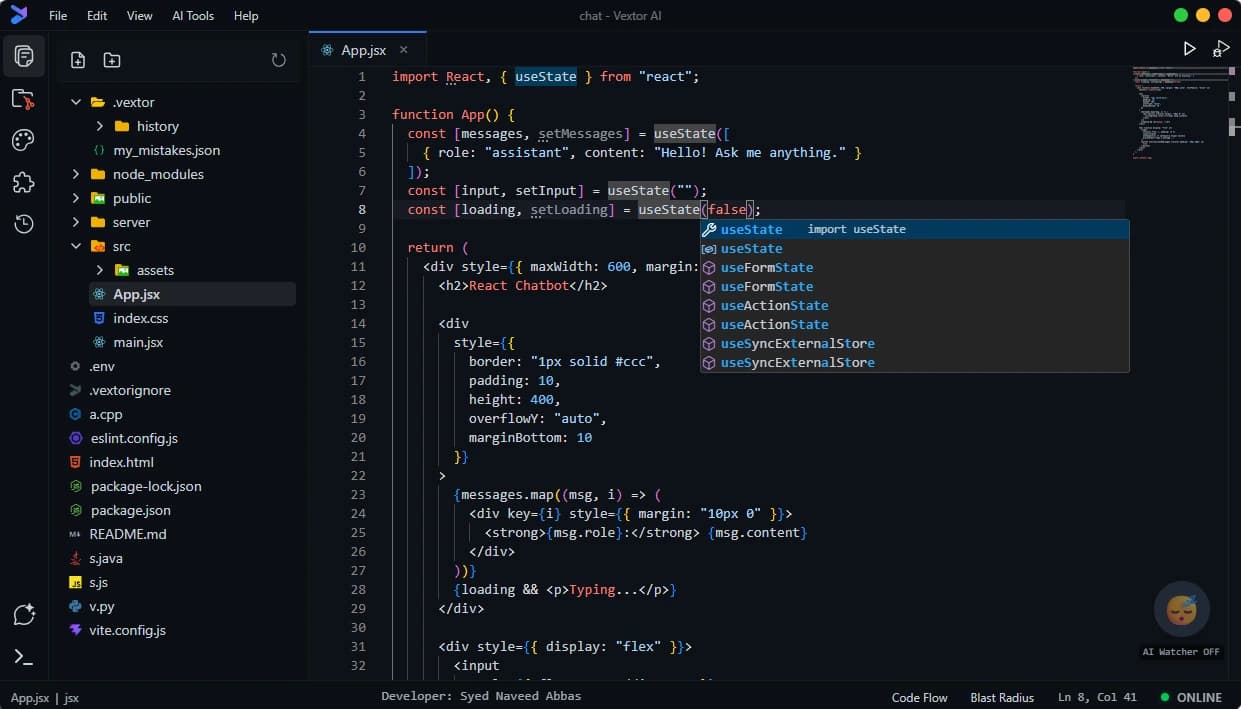Open the terminal icon in sidebar
Viewport: 1241px width, 709px height.
coord(24,657)
